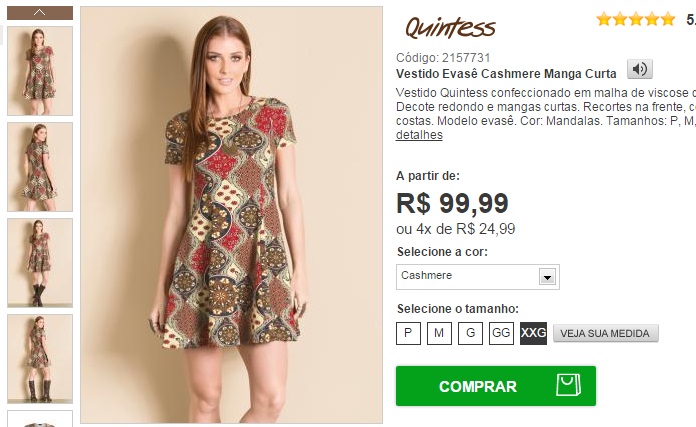
Task: Select size GG
Action: (501, 333)
